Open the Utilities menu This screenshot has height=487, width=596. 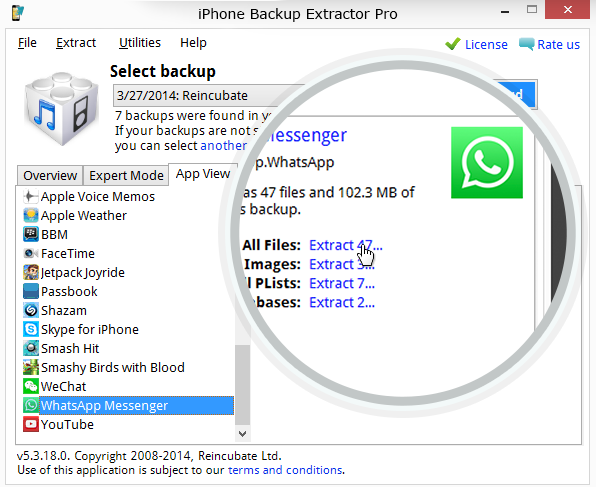pos(140,43)
